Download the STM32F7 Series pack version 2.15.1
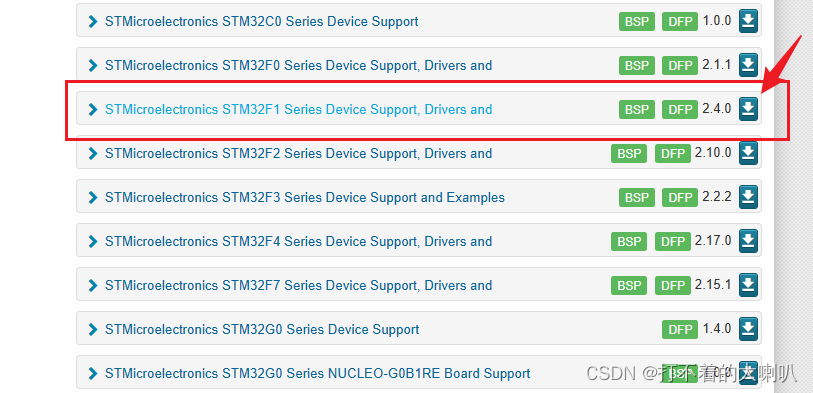Screen dimensions: 813x393 [748, 285]
